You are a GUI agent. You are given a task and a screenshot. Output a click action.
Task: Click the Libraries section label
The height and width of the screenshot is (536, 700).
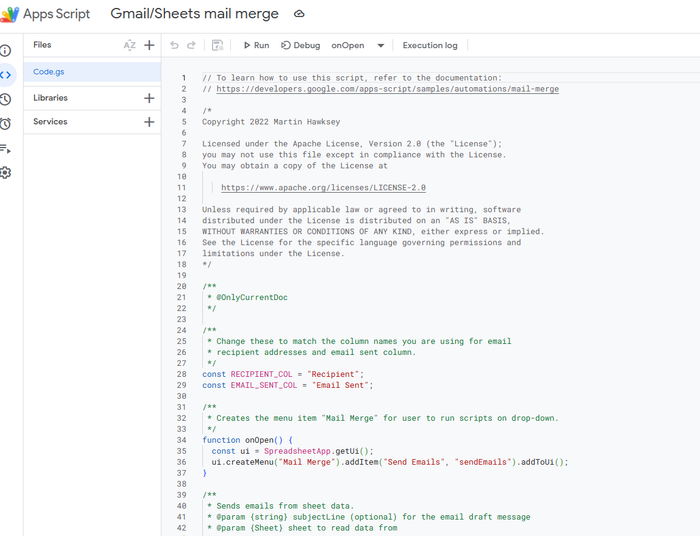[50, 98]
